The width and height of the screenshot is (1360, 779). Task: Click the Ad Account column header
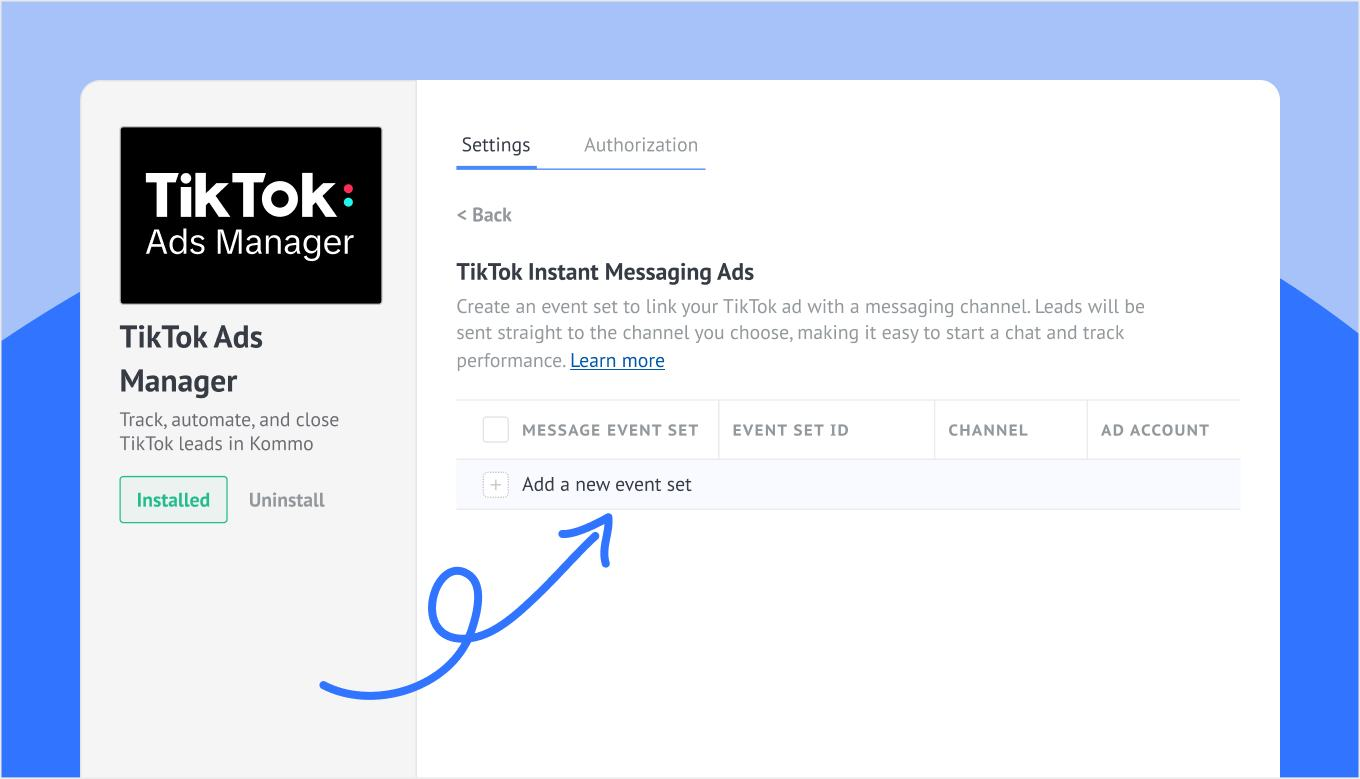1155,430
